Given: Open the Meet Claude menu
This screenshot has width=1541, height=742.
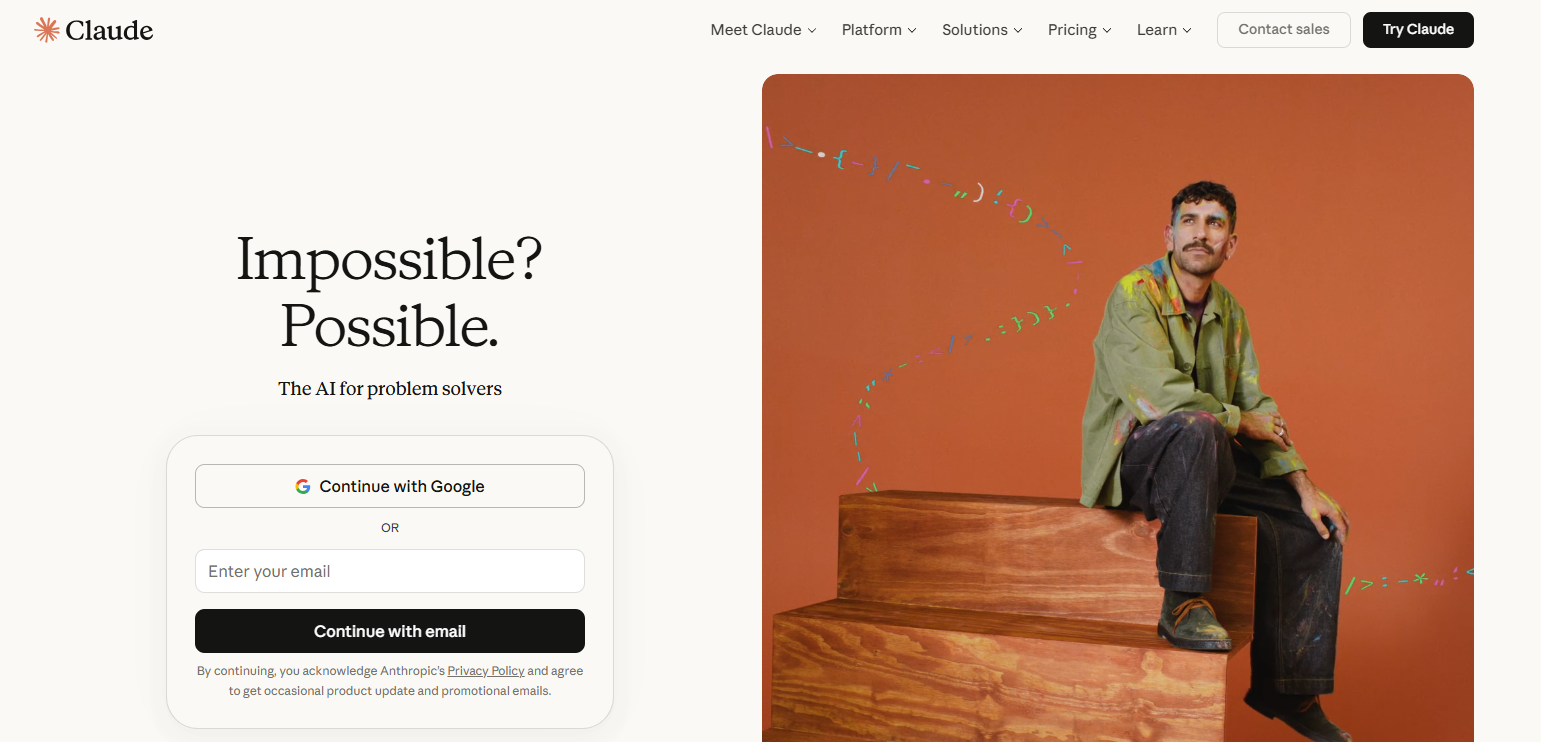Looking at the screenshot, I should [x=756, y=30].
